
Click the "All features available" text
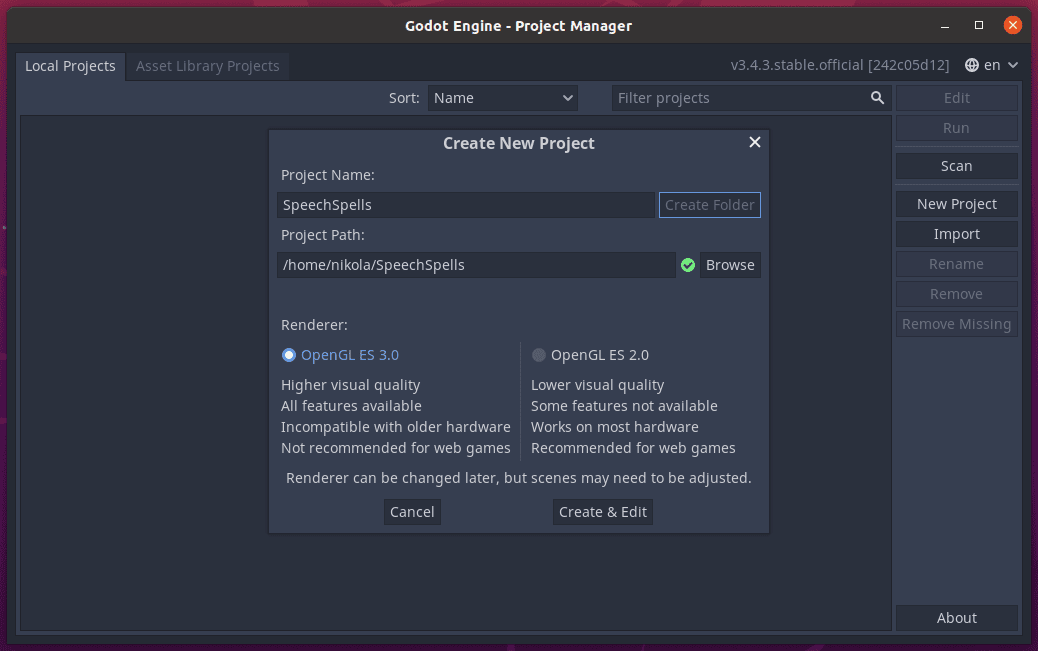[351, 406]
